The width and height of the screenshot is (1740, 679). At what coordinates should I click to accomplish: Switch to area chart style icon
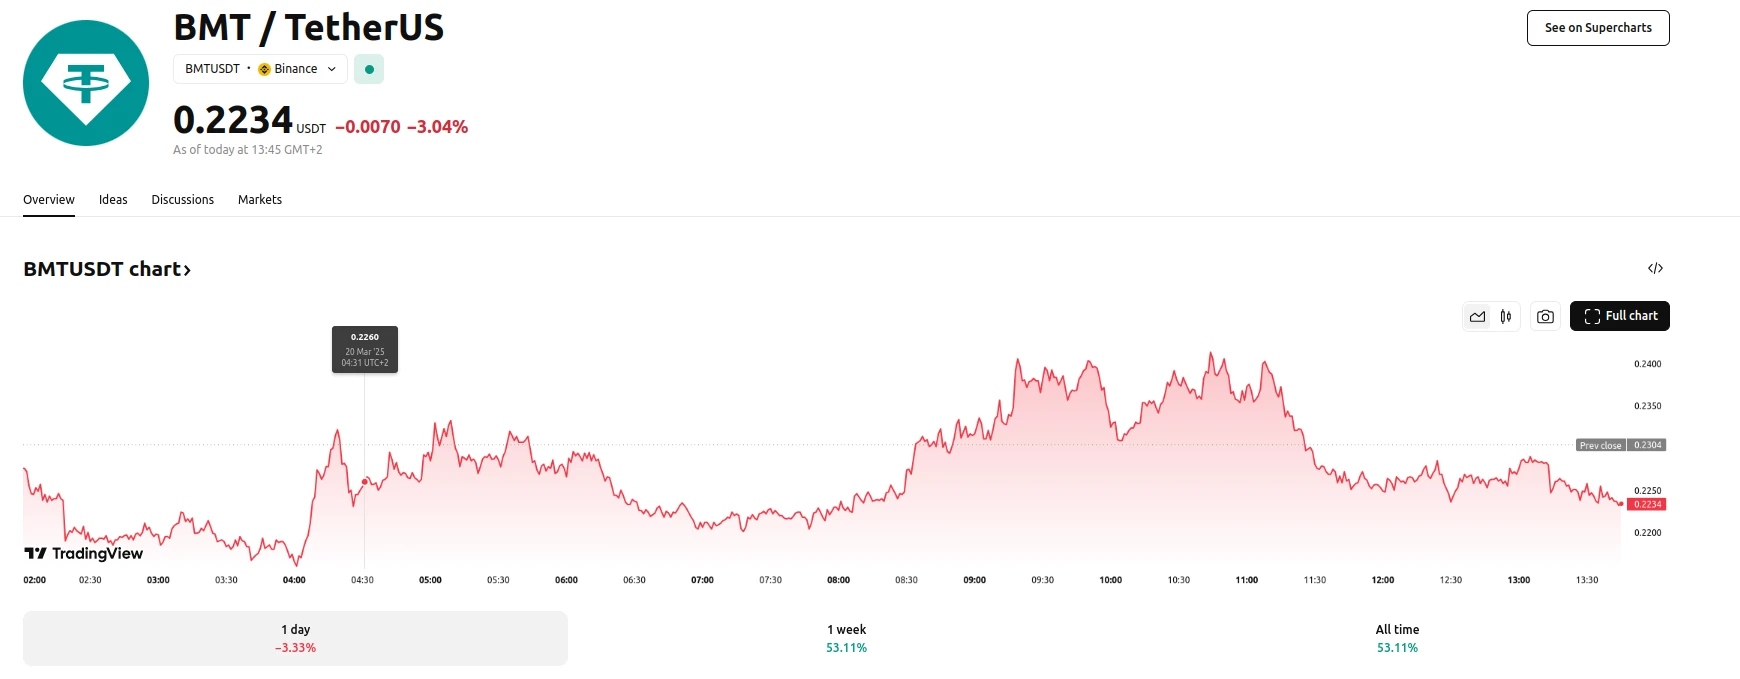click(1477, 317)
